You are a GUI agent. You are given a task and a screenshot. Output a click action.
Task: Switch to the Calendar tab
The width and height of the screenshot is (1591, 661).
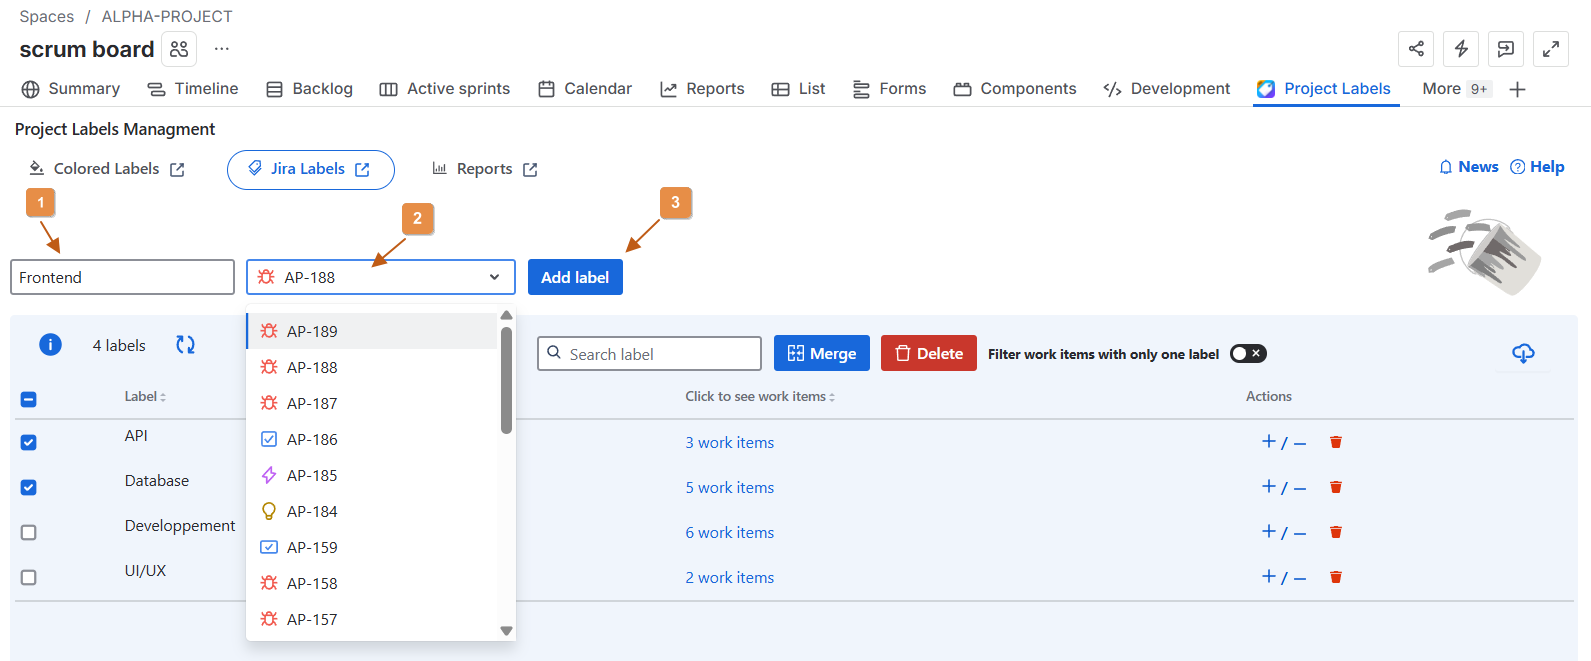tap(585, 89)
